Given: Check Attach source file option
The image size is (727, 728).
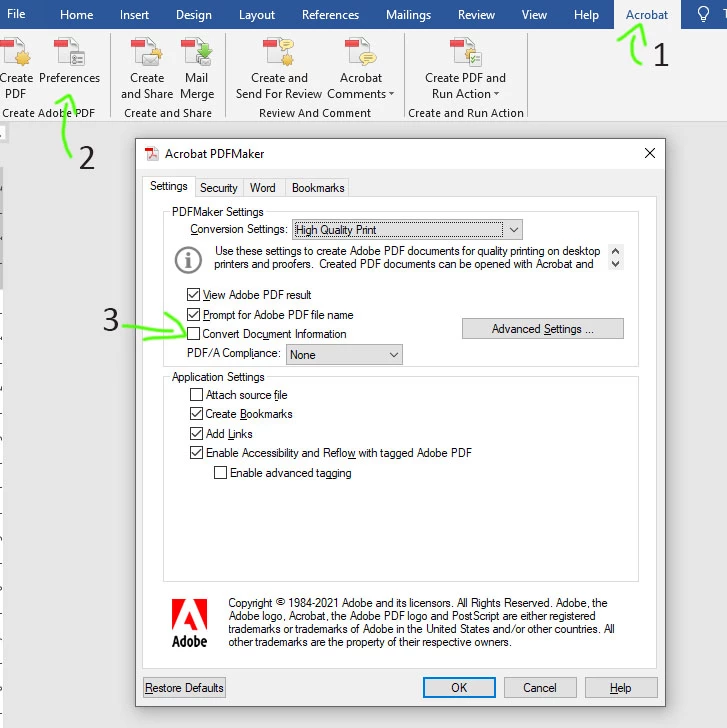Looking at the screenshot, I should pyautogui.click(x=196, y=395).
